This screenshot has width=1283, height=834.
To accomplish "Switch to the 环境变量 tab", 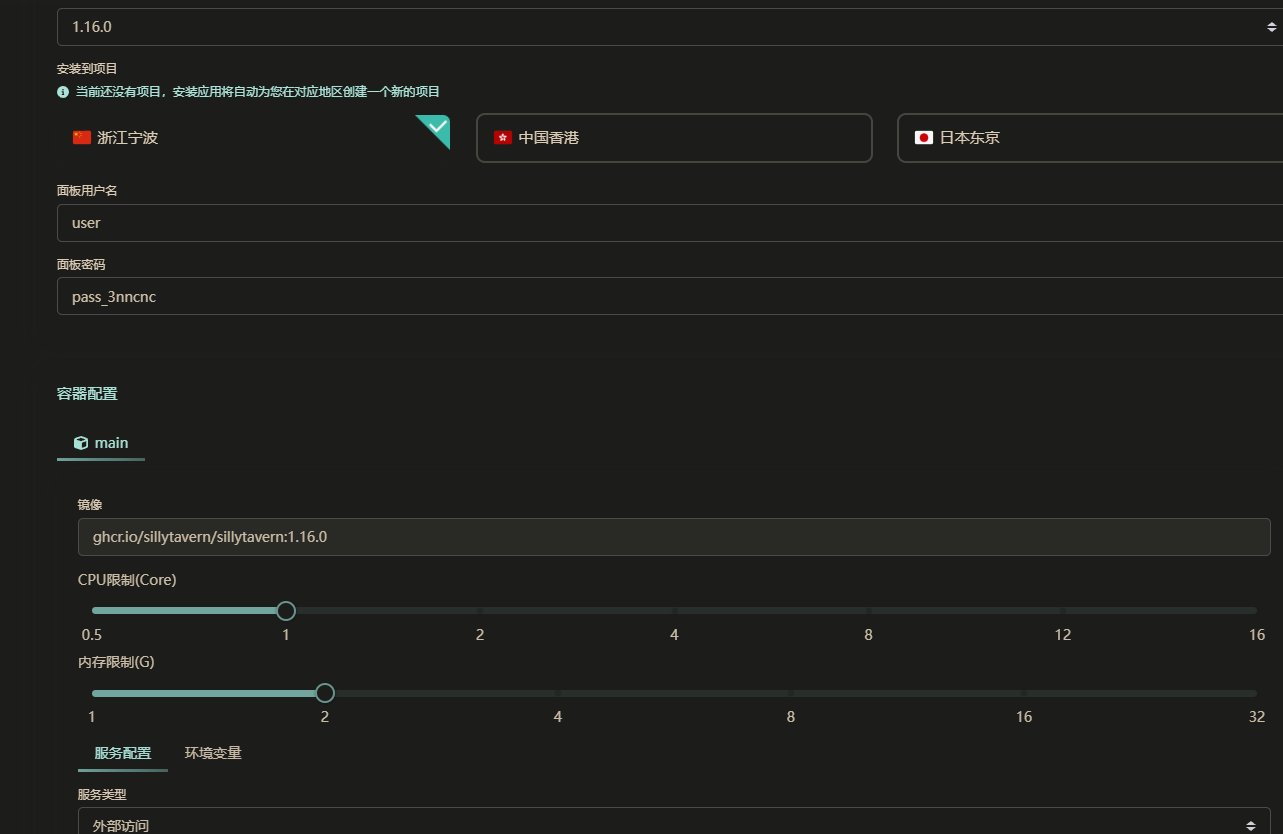I will click(213, 753).
